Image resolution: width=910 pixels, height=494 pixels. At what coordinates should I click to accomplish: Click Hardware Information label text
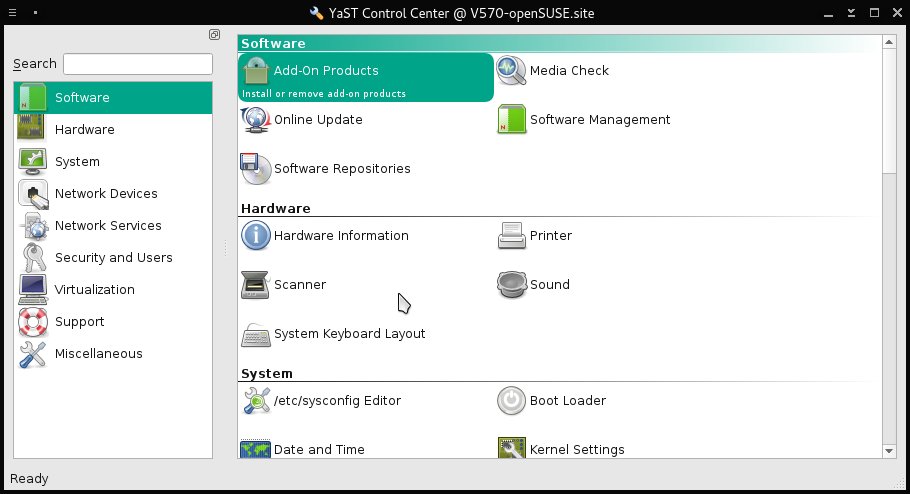(341, 235)
